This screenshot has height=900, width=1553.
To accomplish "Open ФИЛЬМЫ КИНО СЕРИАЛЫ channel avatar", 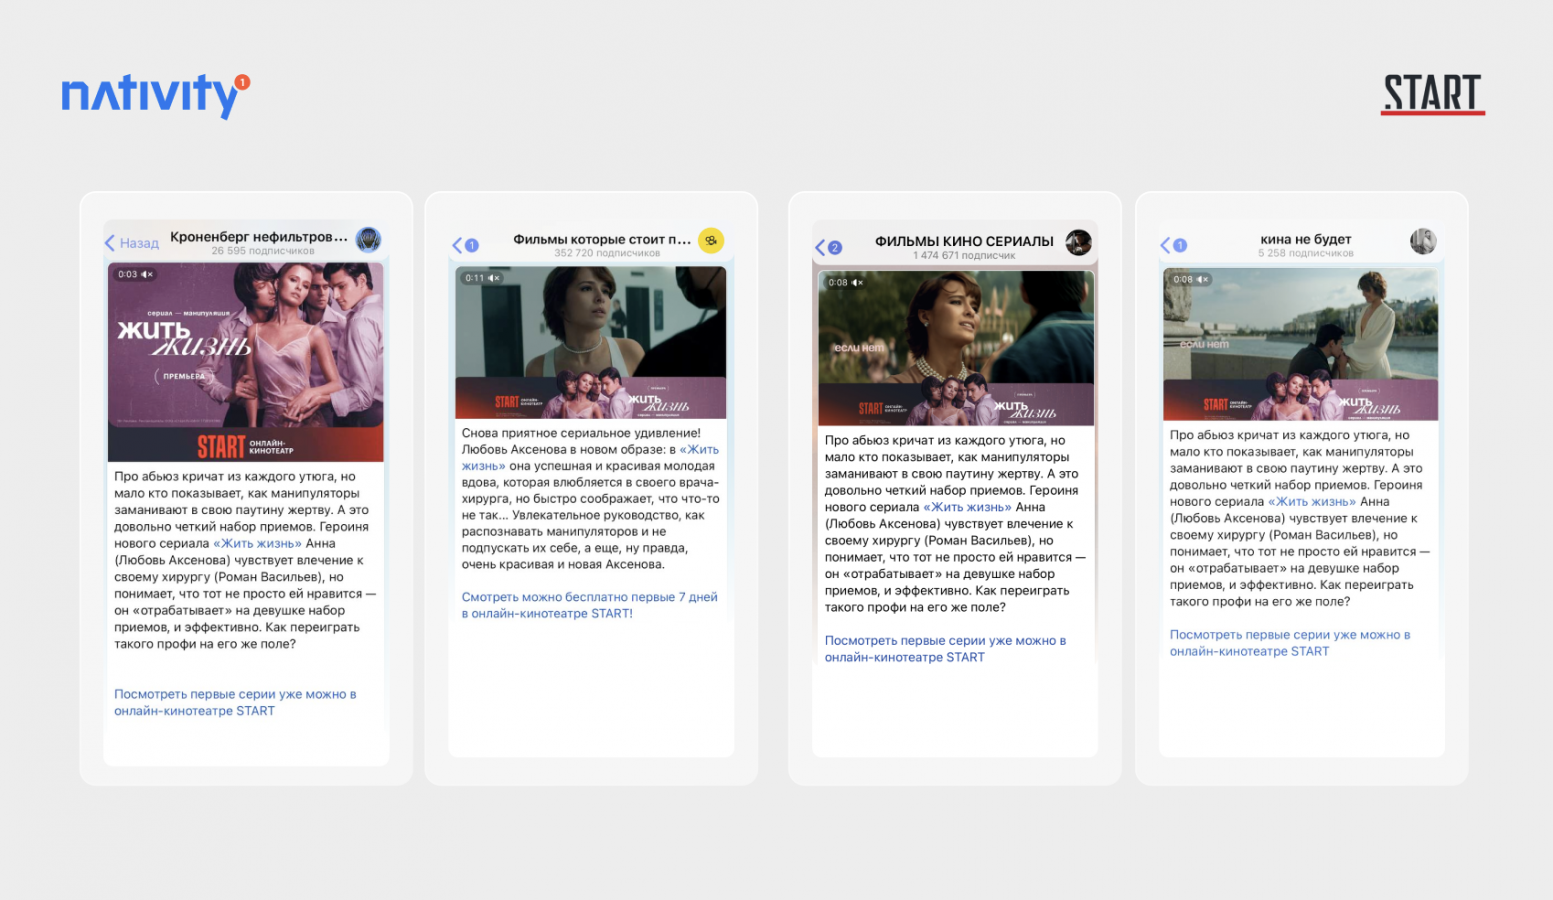I will [1078, 242].
